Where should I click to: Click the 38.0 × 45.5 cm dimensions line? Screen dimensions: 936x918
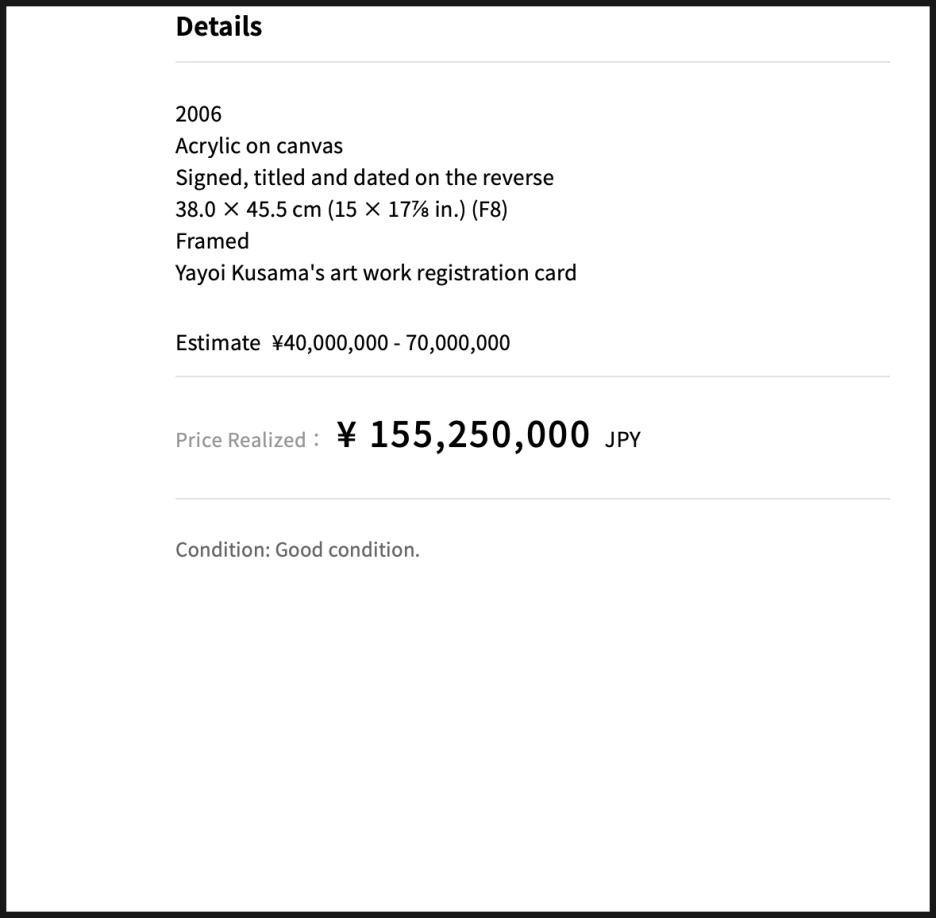(341, 210)
